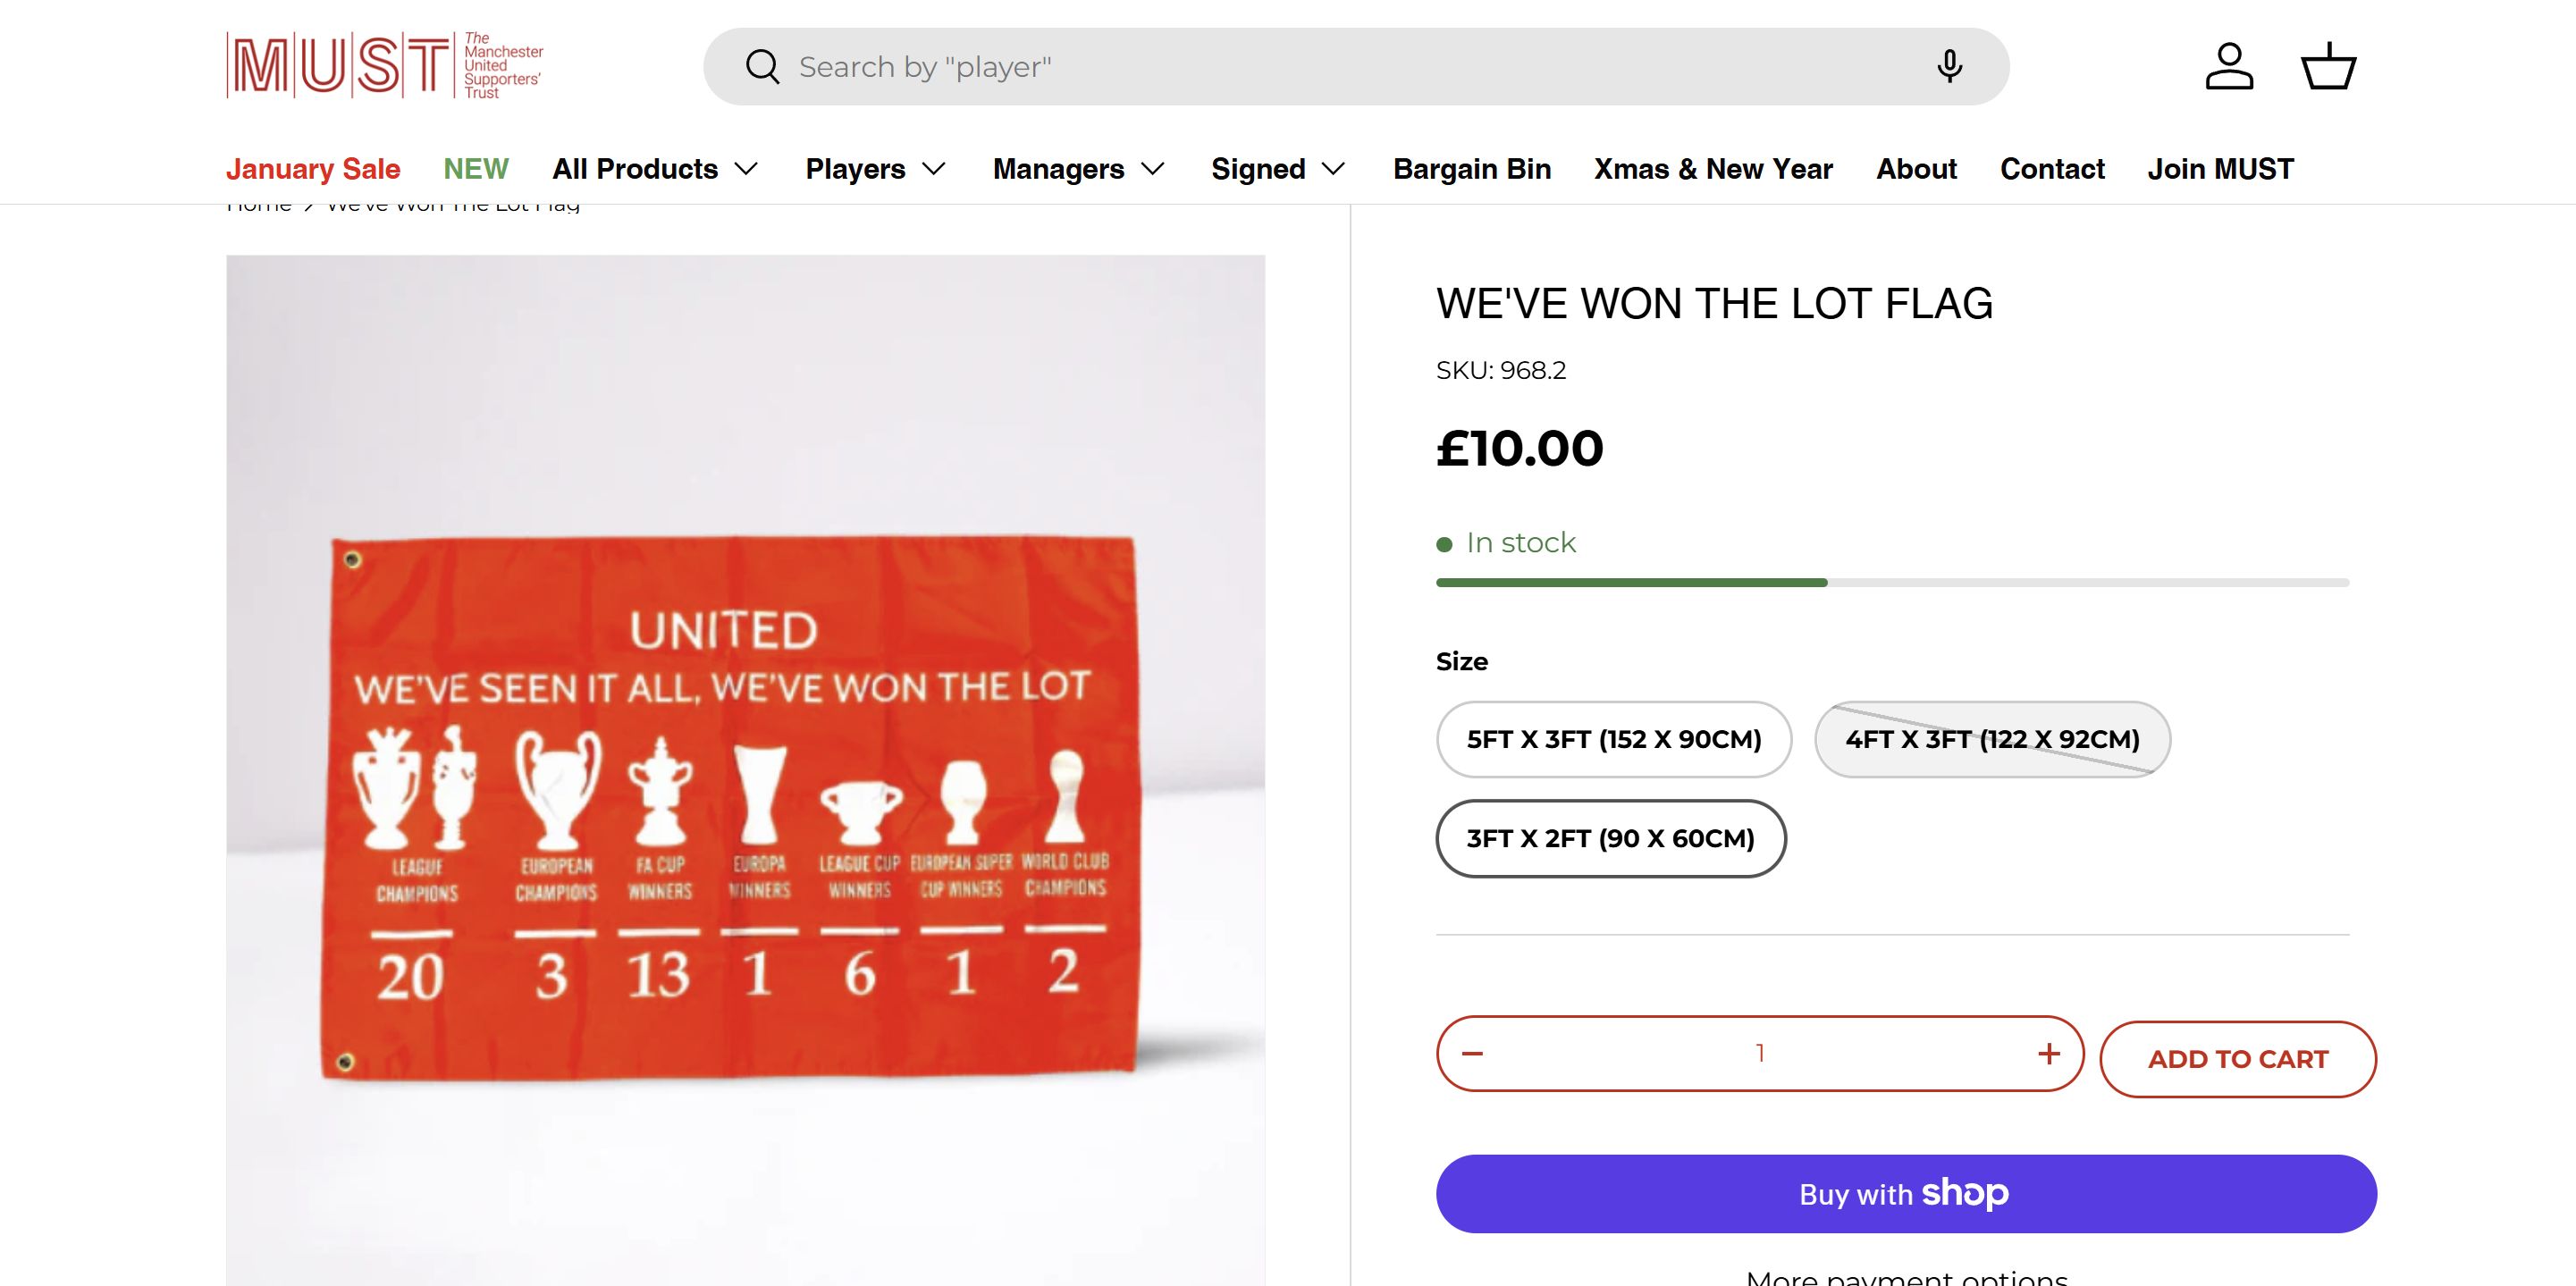The image size is (2576, 1286).
Task: Expand the Players dropdown menu
Action: 875,169
